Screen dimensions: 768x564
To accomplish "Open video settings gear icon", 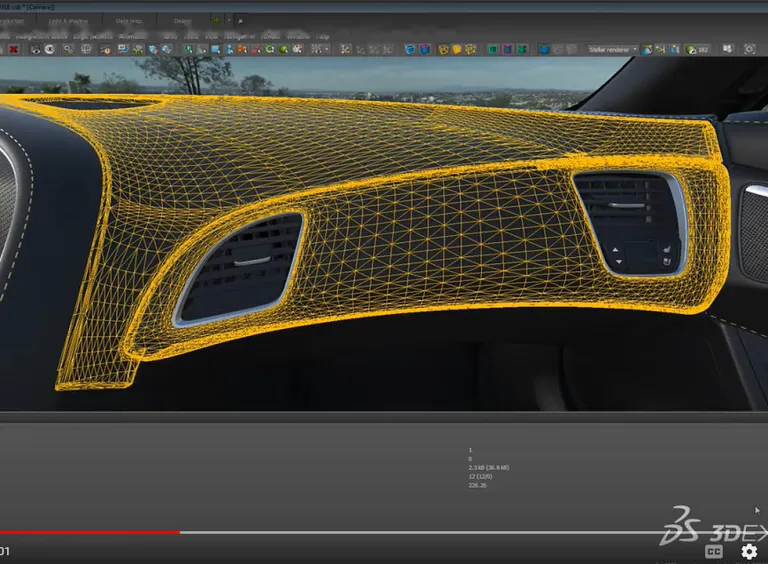I will click(749, 551).
